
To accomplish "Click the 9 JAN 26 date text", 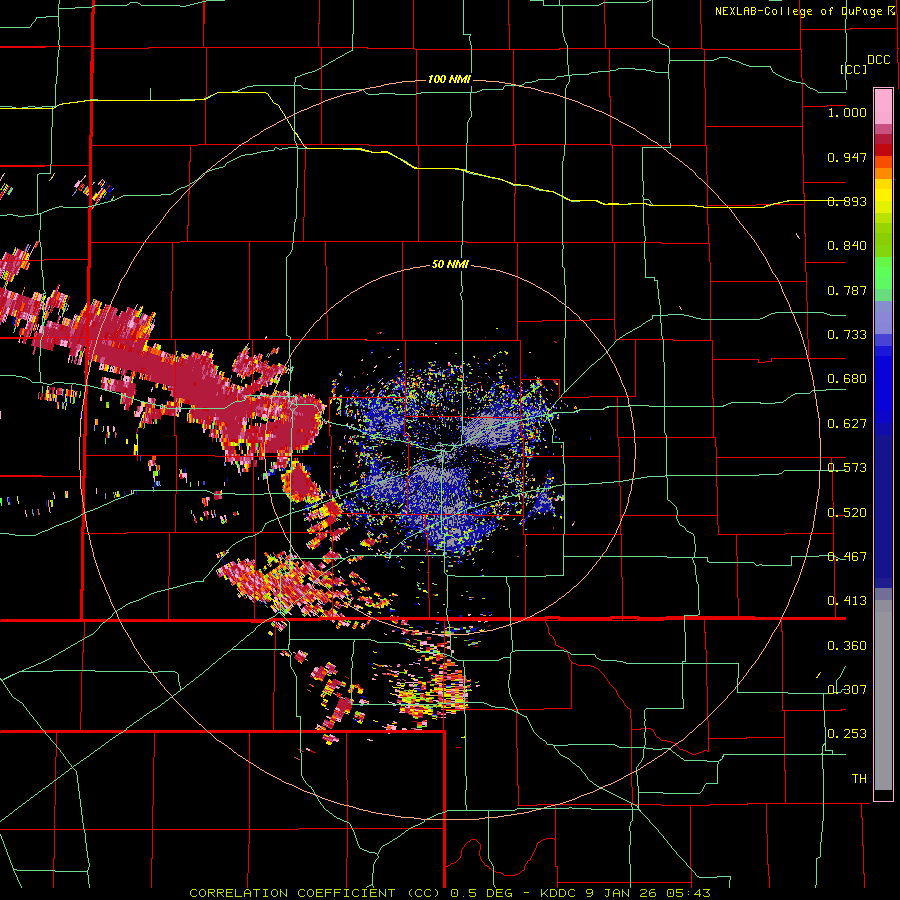I will point(621,893).
